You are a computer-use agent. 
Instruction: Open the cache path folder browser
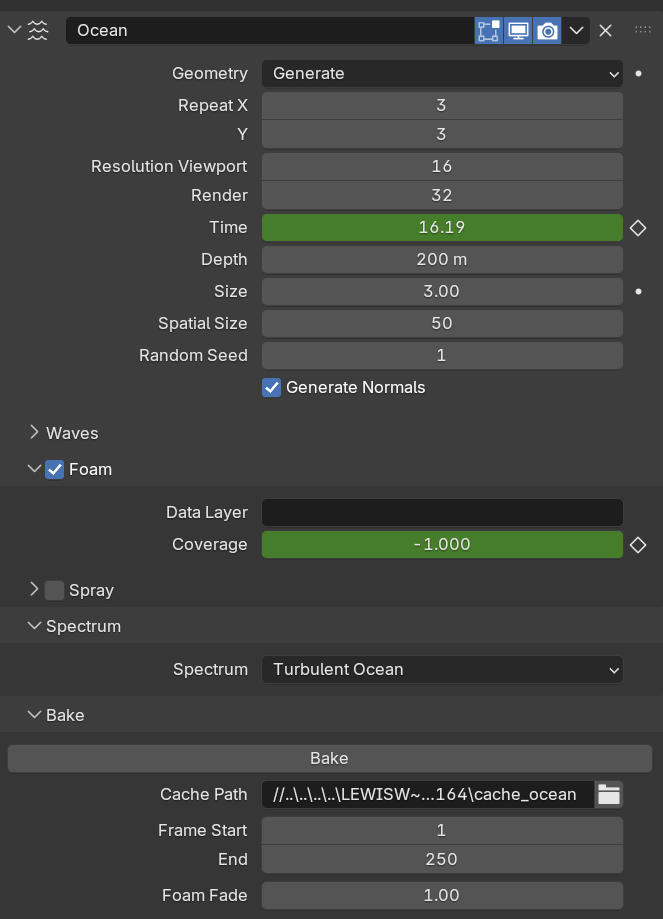point(608,795)
